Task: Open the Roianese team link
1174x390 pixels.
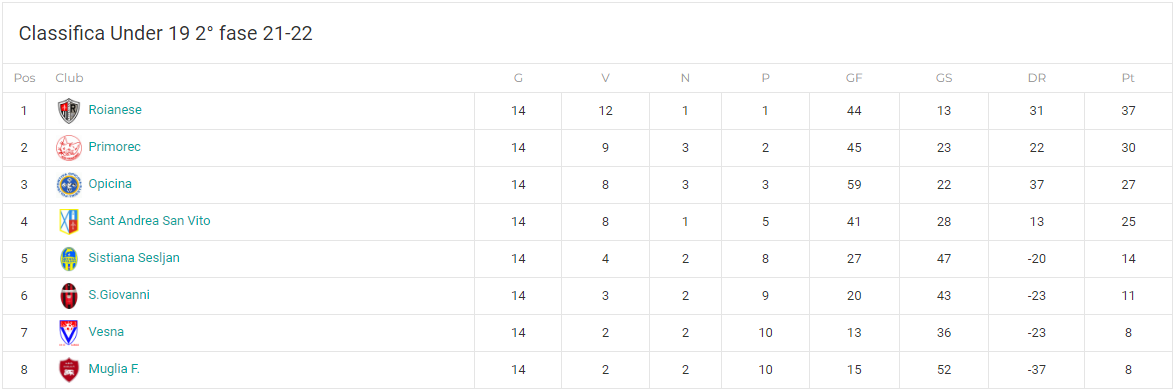Action: coord(115,110)
